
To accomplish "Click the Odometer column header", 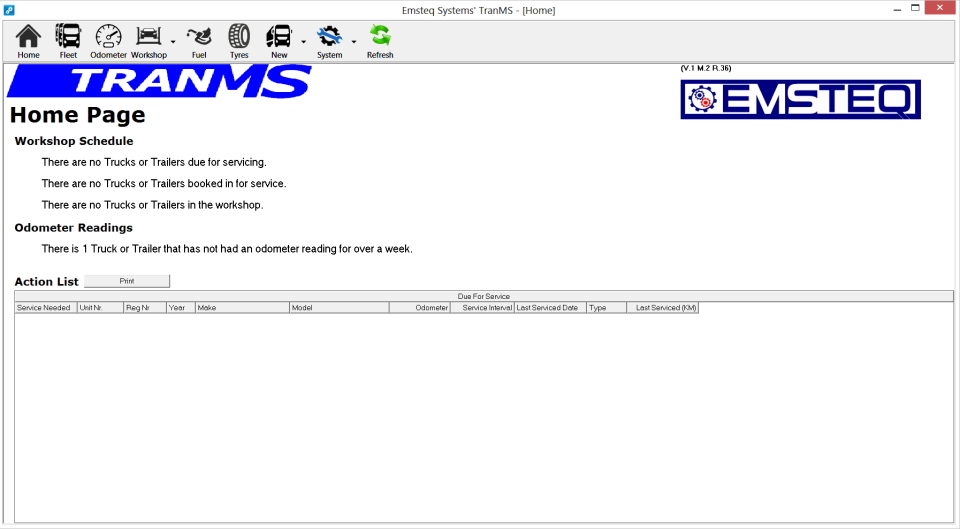I will (420, 307).
